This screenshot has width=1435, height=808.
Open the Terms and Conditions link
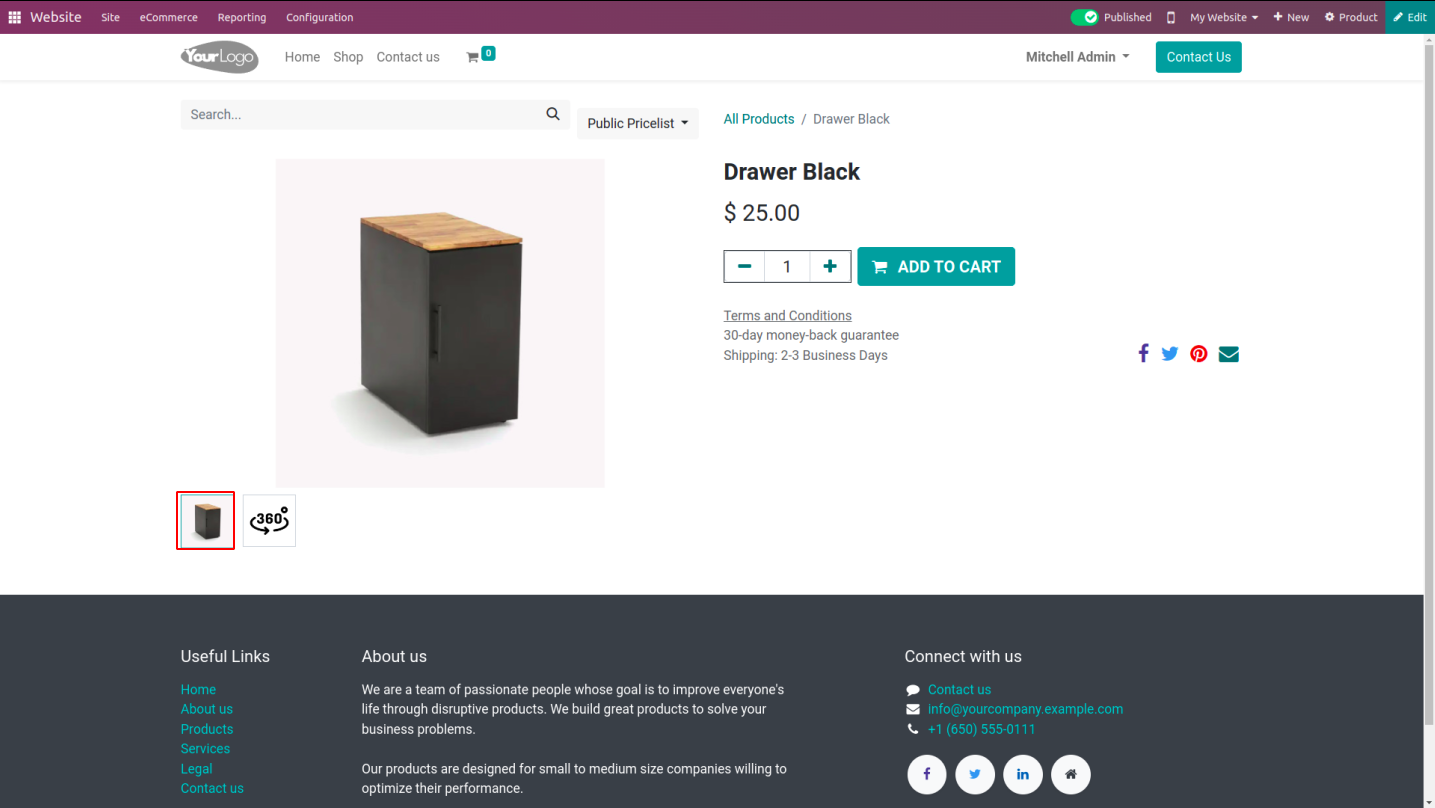[x=787, y=315]
